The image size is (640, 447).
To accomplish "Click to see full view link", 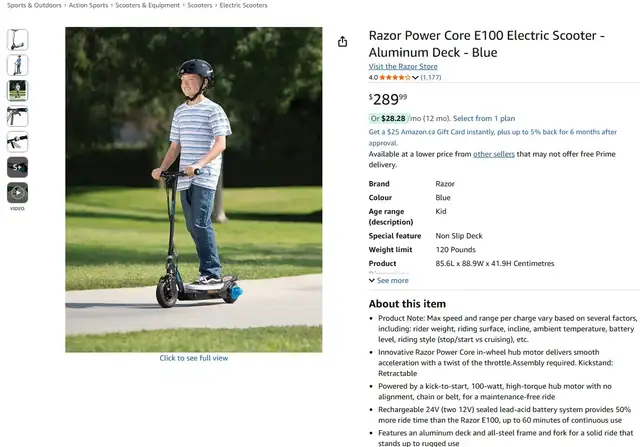I will 193,358.
